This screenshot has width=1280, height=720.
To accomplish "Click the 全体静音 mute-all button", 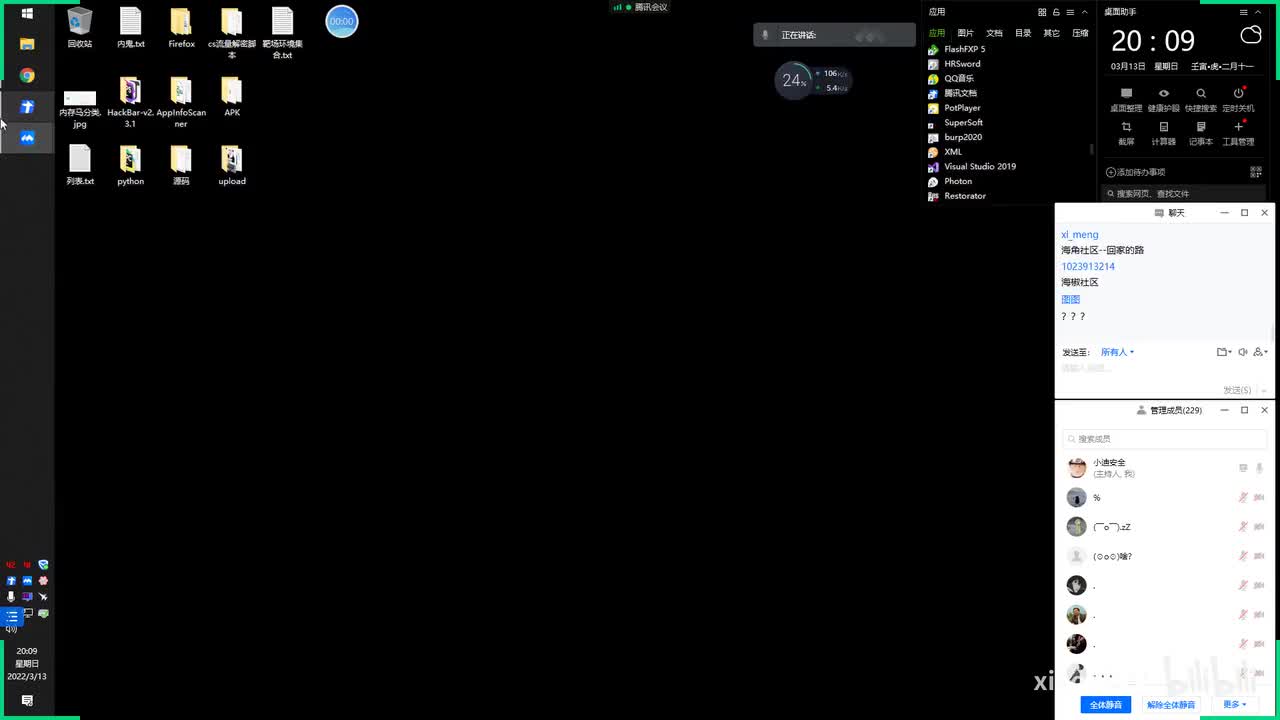I will pos(1106,705).
